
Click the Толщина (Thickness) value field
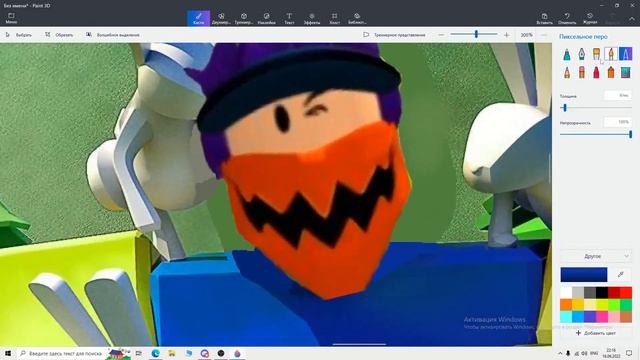click(618, 96)
